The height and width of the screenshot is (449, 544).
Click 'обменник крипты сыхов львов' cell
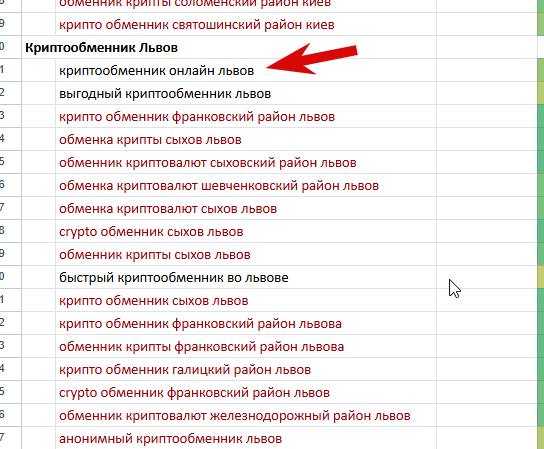(246, 254)
